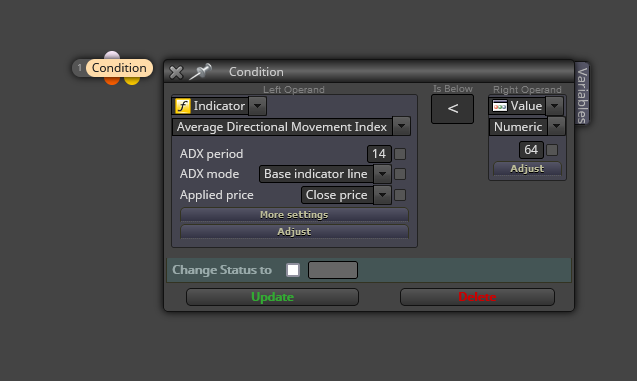Image resolution: width=637 pixels, height=381 pixels.
Task: Click the purple top connector on Condition node
Action: 112,55
